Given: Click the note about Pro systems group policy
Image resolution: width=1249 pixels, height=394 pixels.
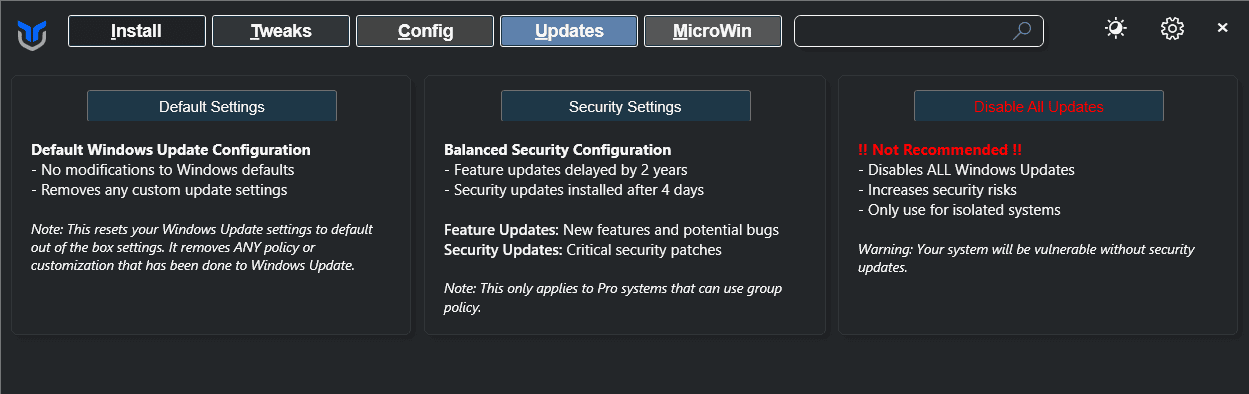Looking at the screenshot, I should click(613, 298).
